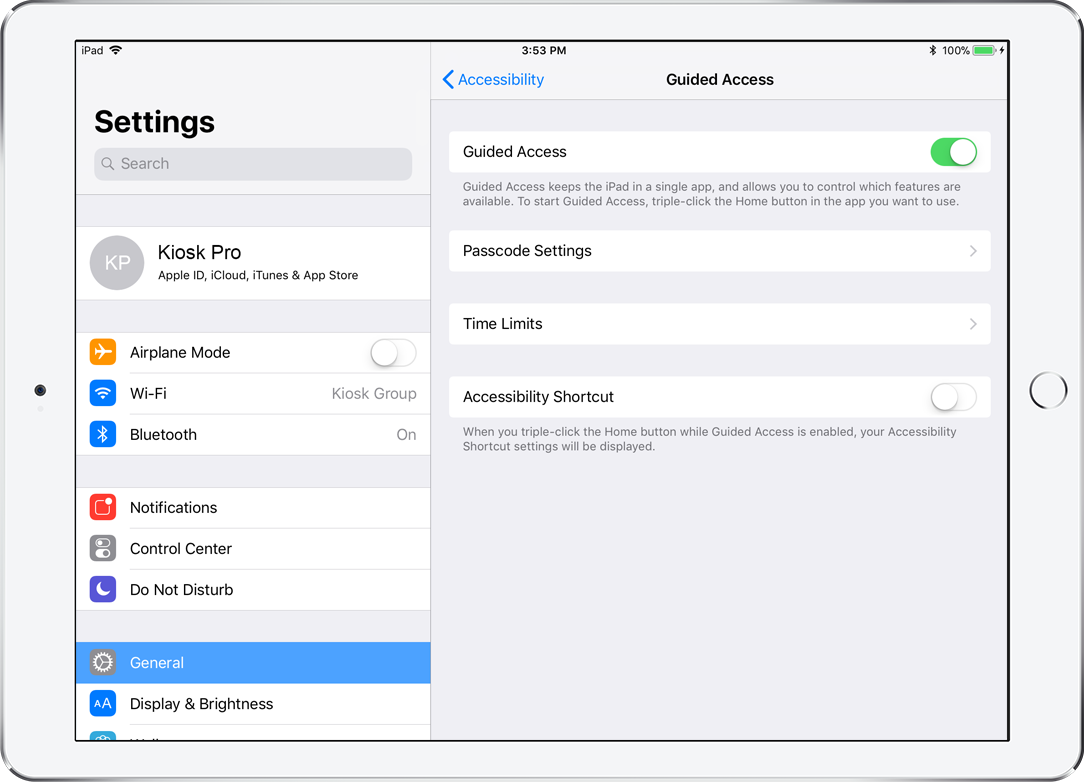
Task: Tap the KP profile avatar
Action: pyautogui.click(x=117, y=263)
